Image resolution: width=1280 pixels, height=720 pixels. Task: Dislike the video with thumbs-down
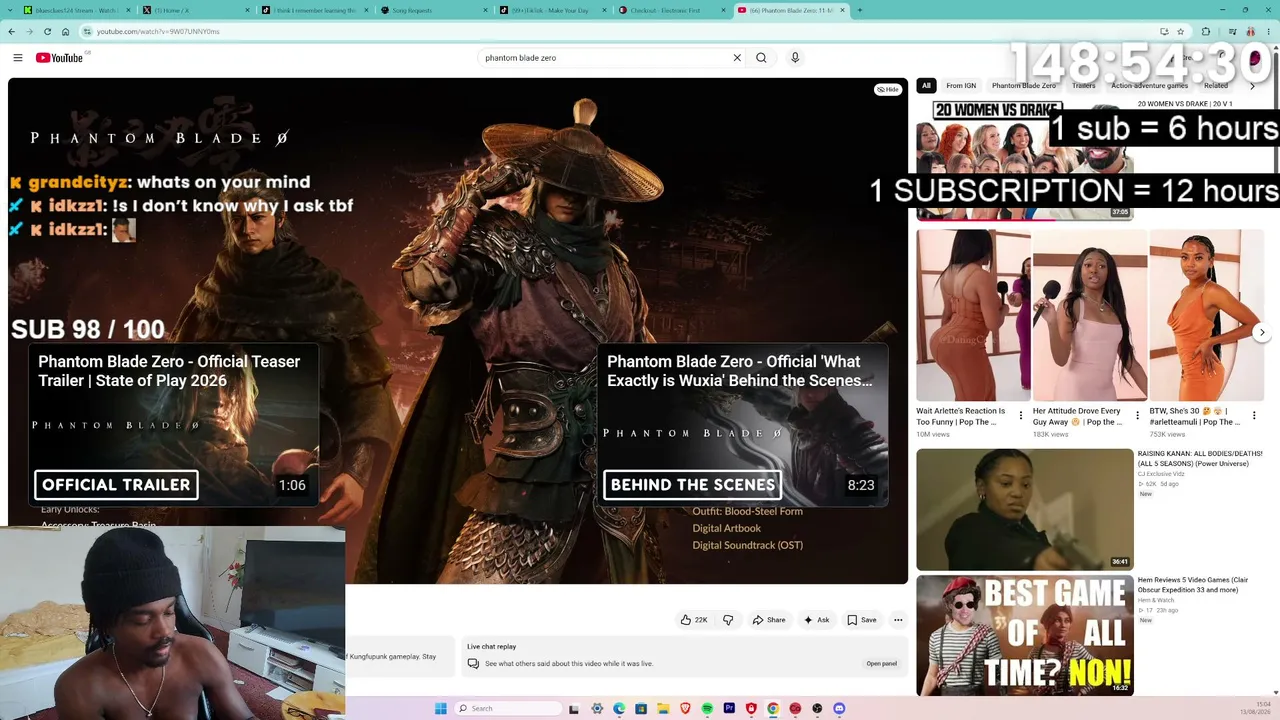(x=728, y=620)
